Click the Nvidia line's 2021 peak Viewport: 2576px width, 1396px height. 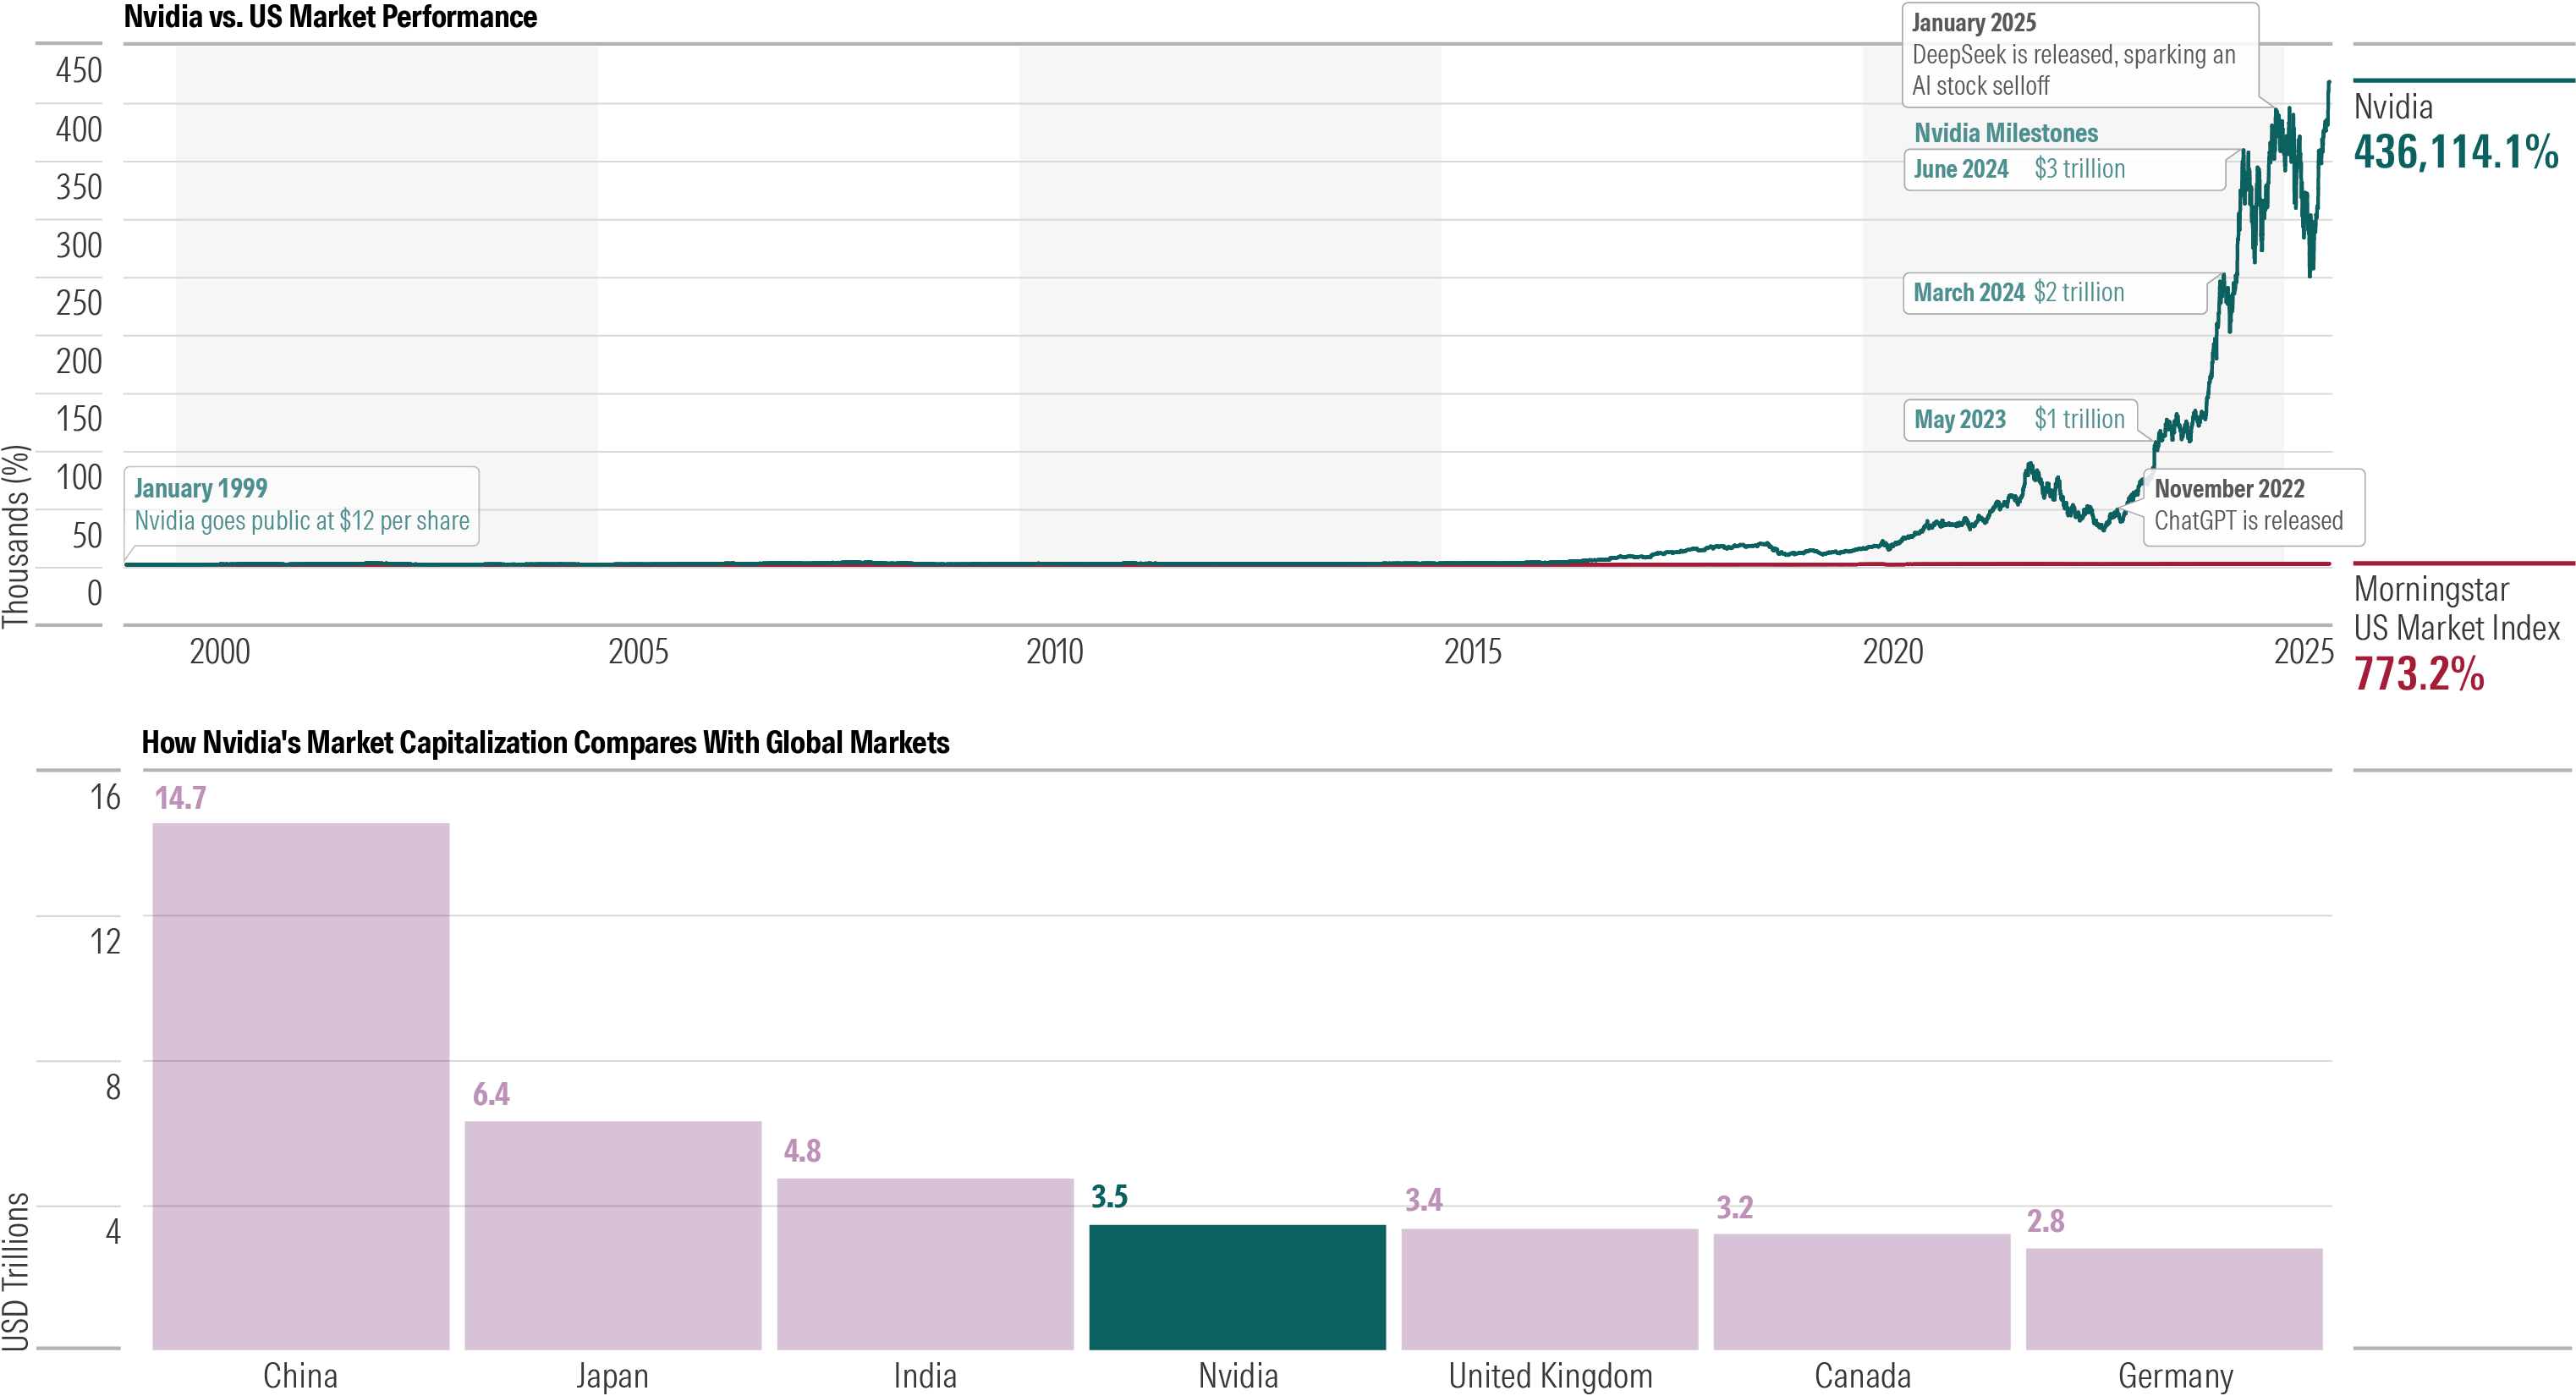2029,465
